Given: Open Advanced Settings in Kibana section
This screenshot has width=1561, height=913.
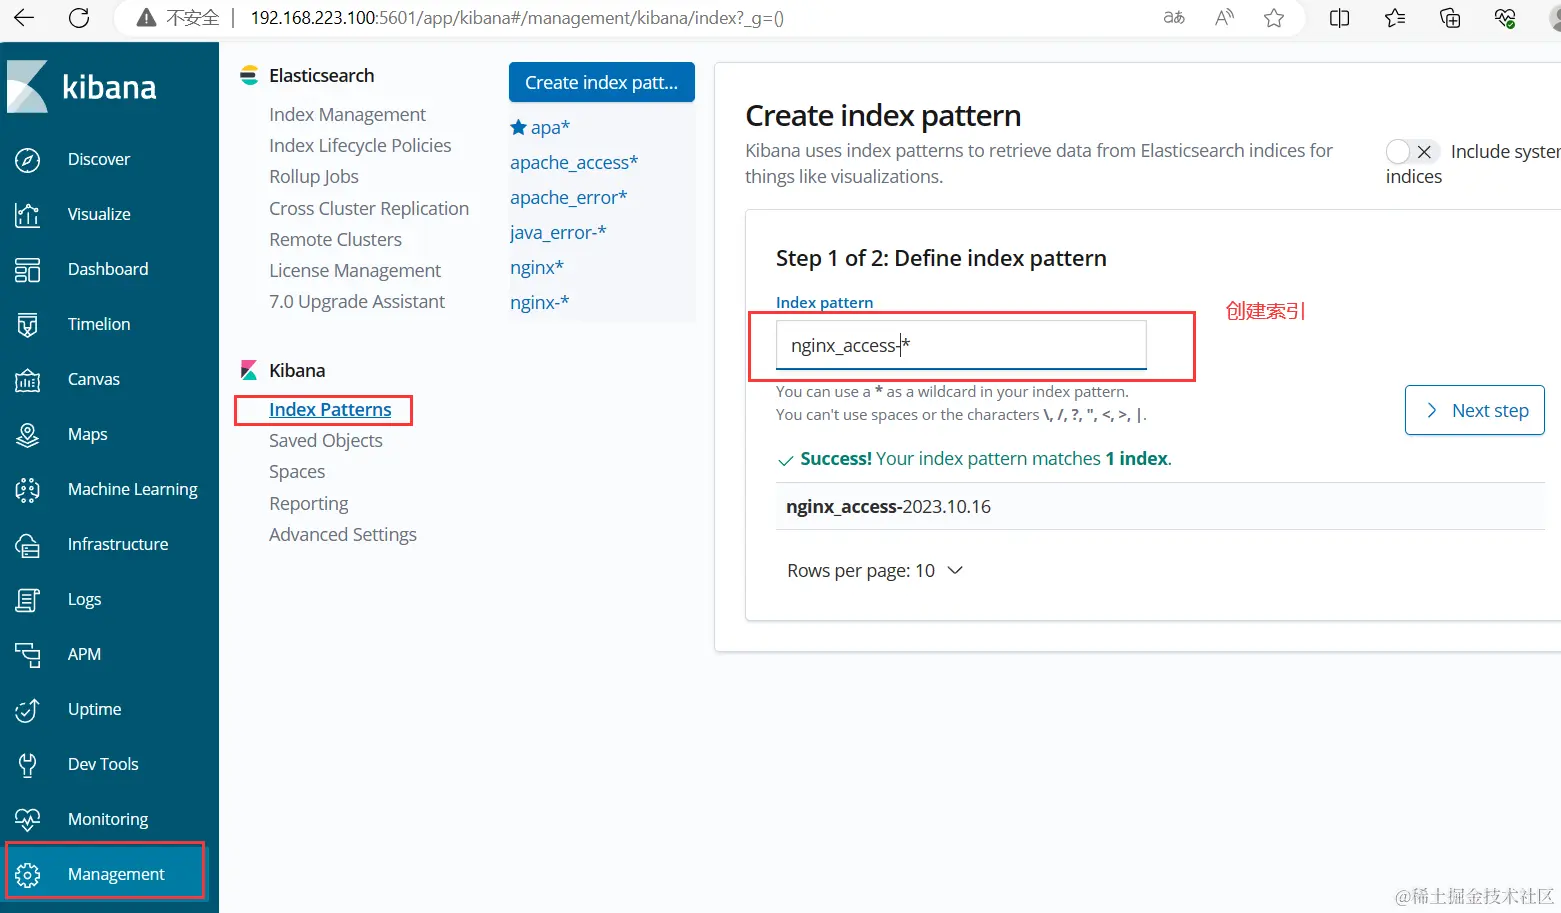Looking at the screenshot, I should point(342,535).
